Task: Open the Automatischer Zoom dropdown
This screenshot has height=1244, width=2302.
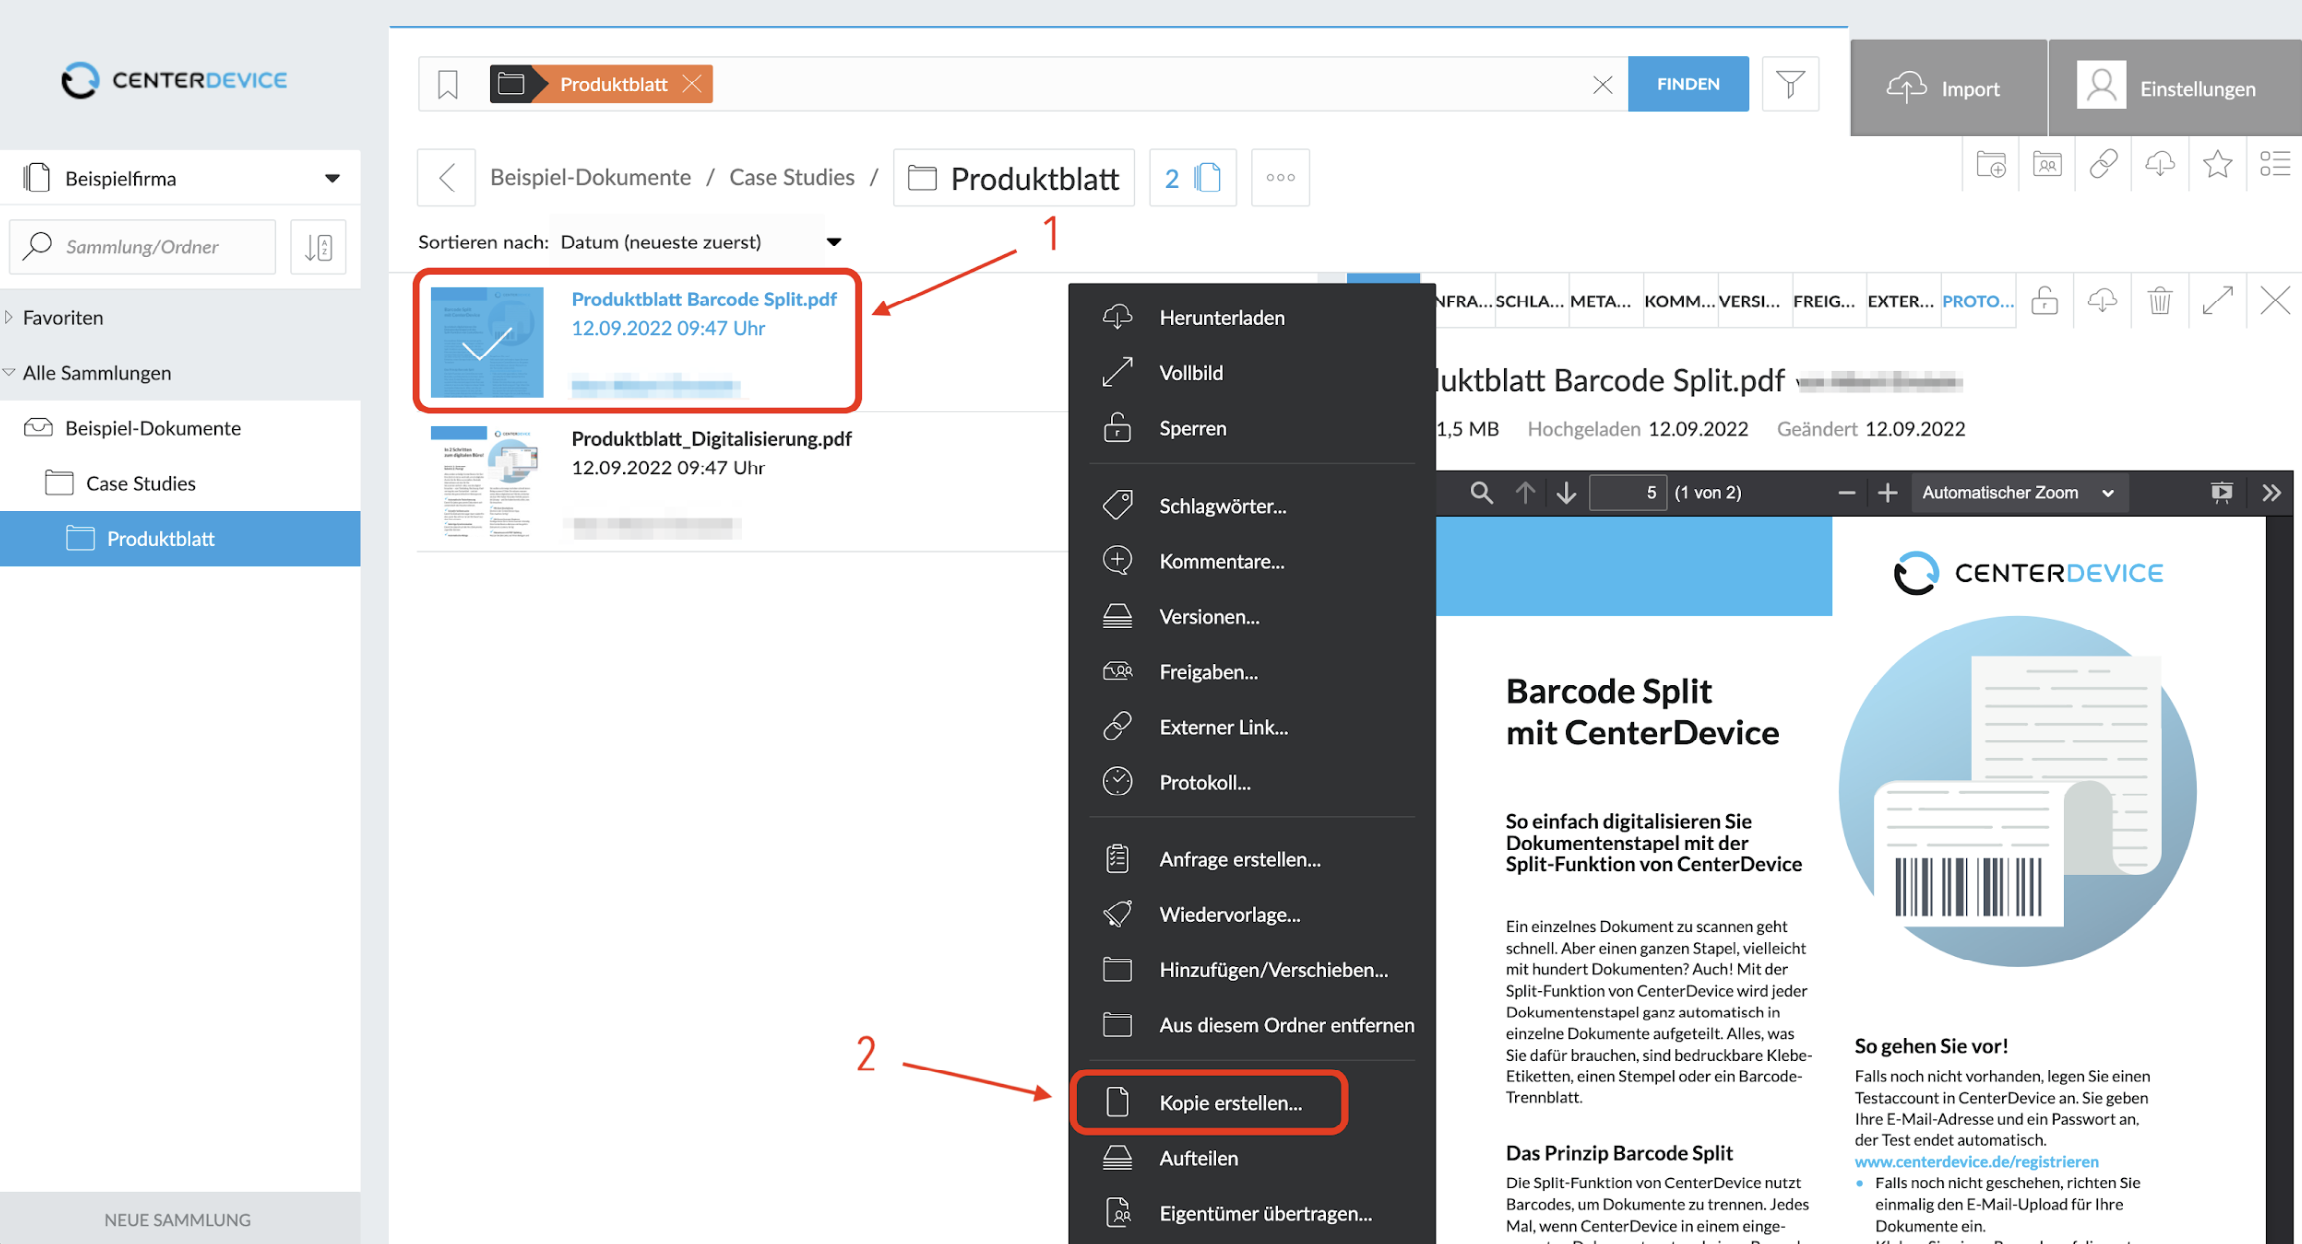Action: click(x=2018, y=492)
